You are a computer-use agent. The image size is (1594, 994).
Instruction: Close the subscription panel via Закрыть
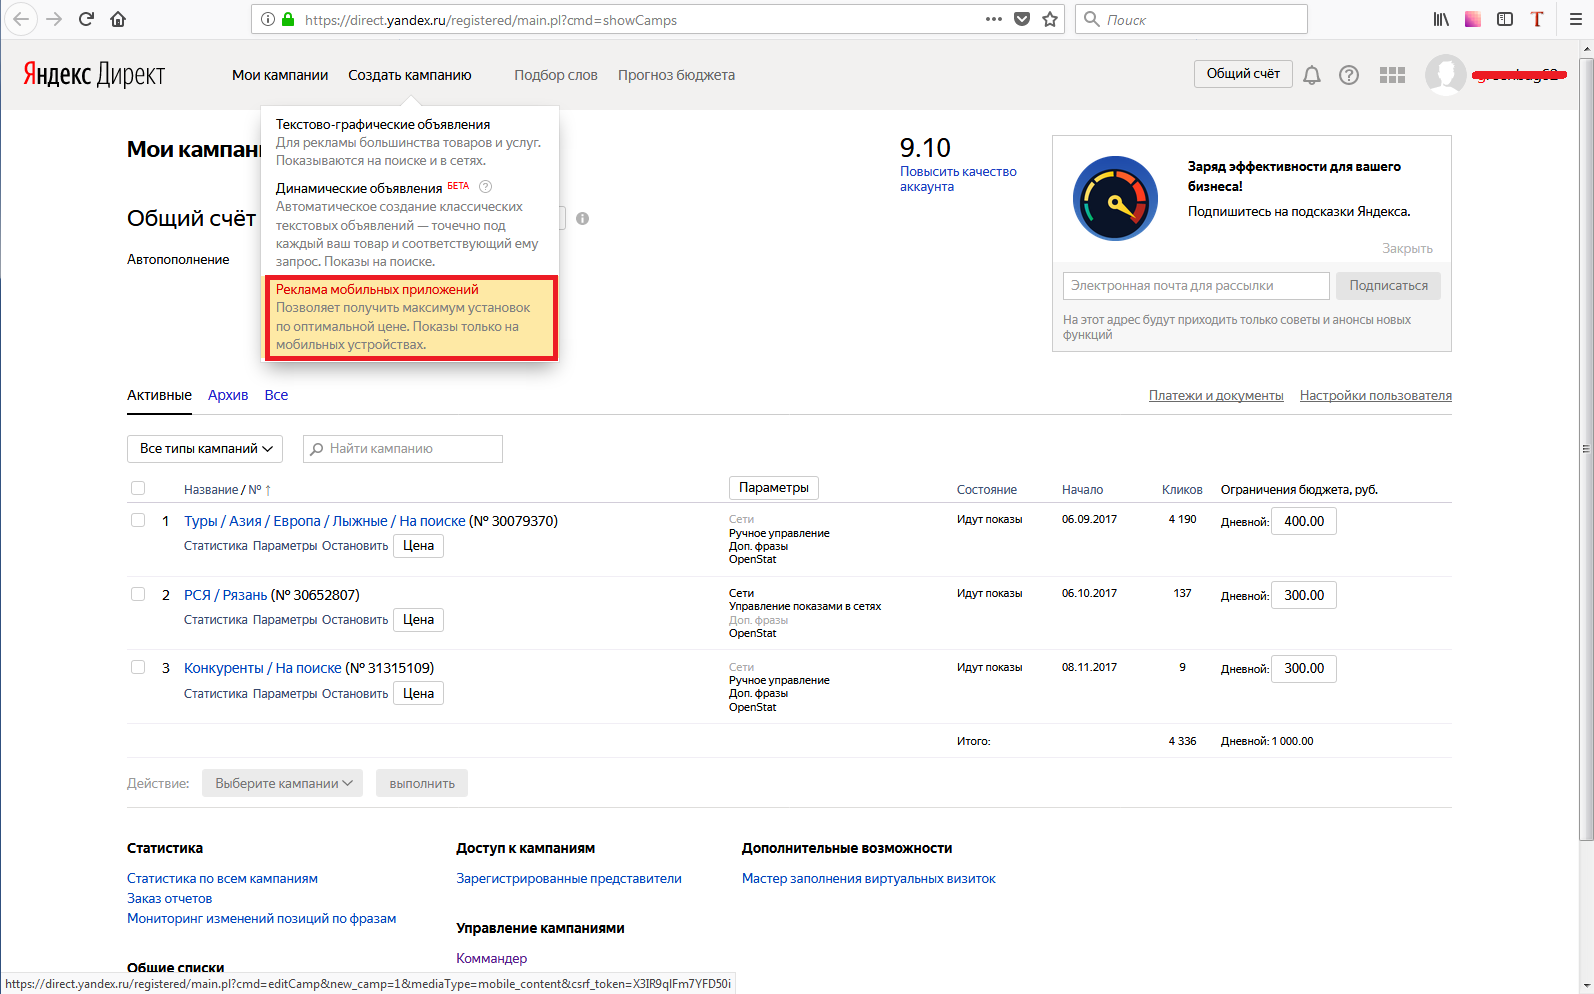click(x=1407, y=248)
